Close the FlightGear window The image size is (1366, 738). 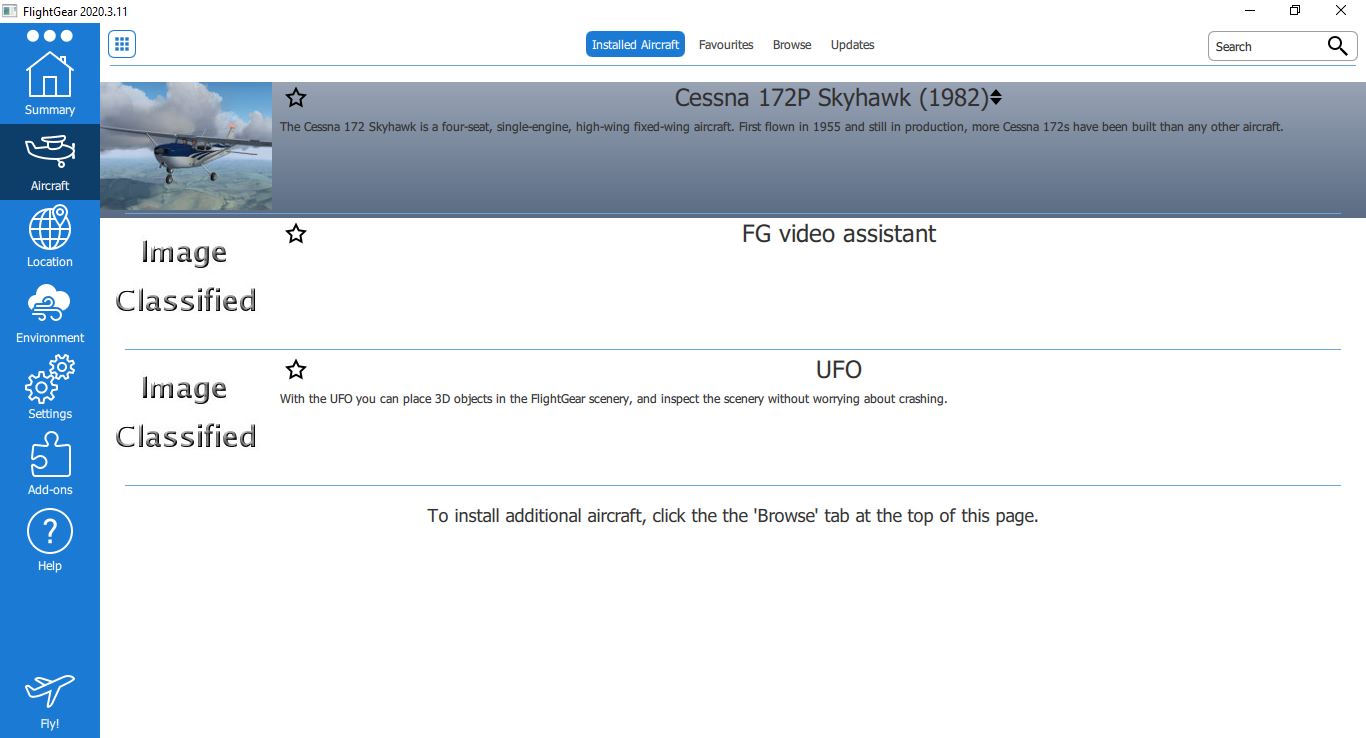[1341, 11]
